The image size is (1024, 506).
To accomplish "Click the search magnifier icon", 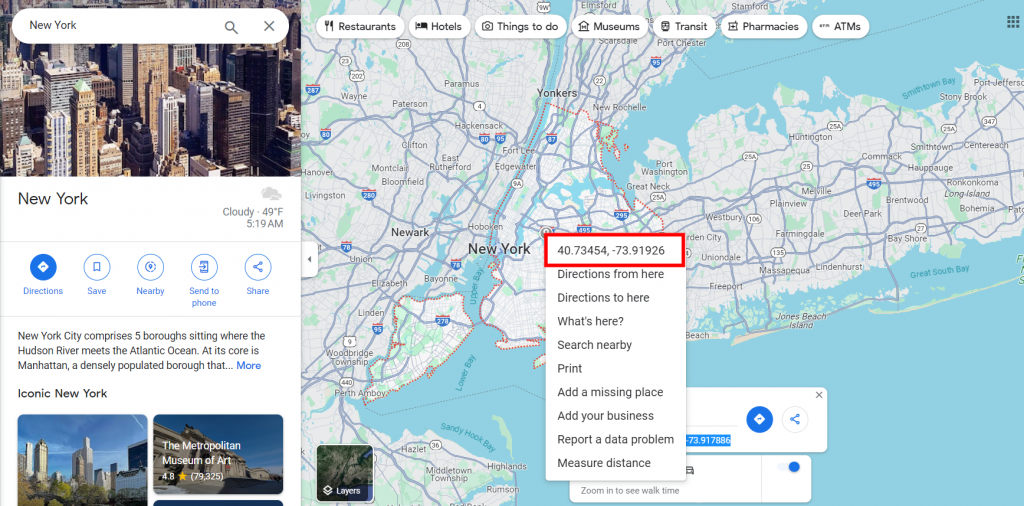I will click(231, 27).
